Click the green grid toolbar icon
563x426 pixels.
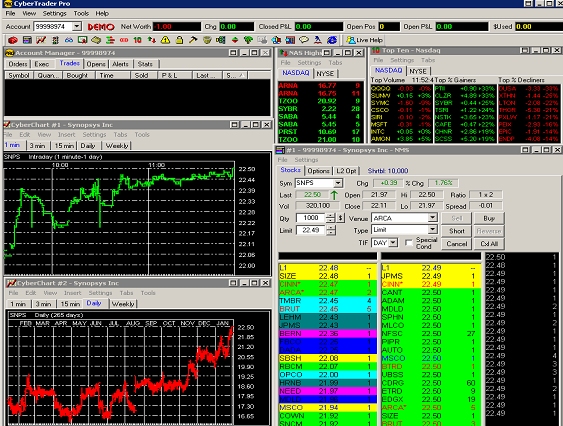pos(220,40)
